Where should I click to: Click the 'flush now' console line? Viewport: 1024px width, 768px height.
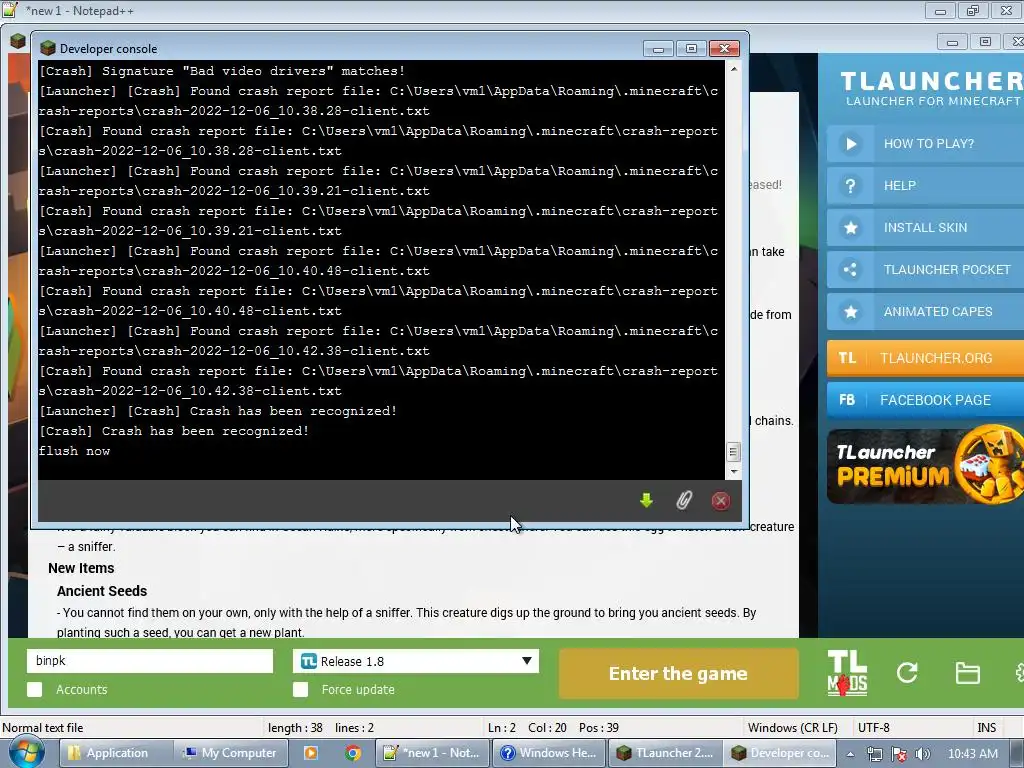74,451
